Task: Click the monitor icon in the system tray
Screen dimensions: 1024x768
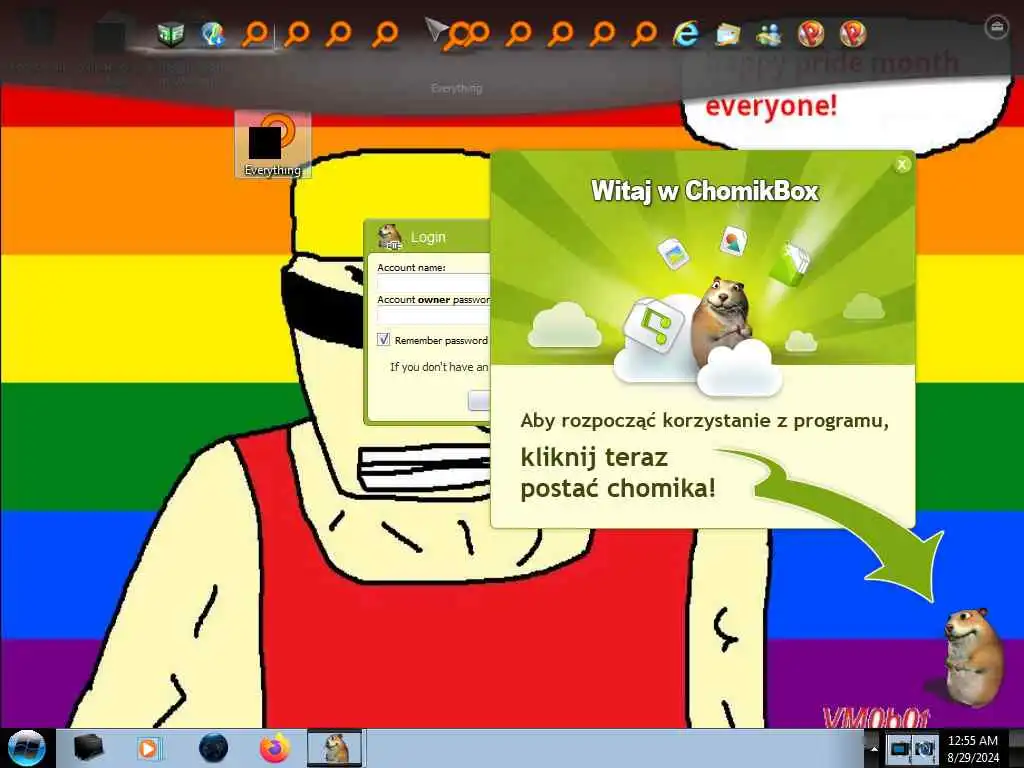Action: click(x=900, y=748)
